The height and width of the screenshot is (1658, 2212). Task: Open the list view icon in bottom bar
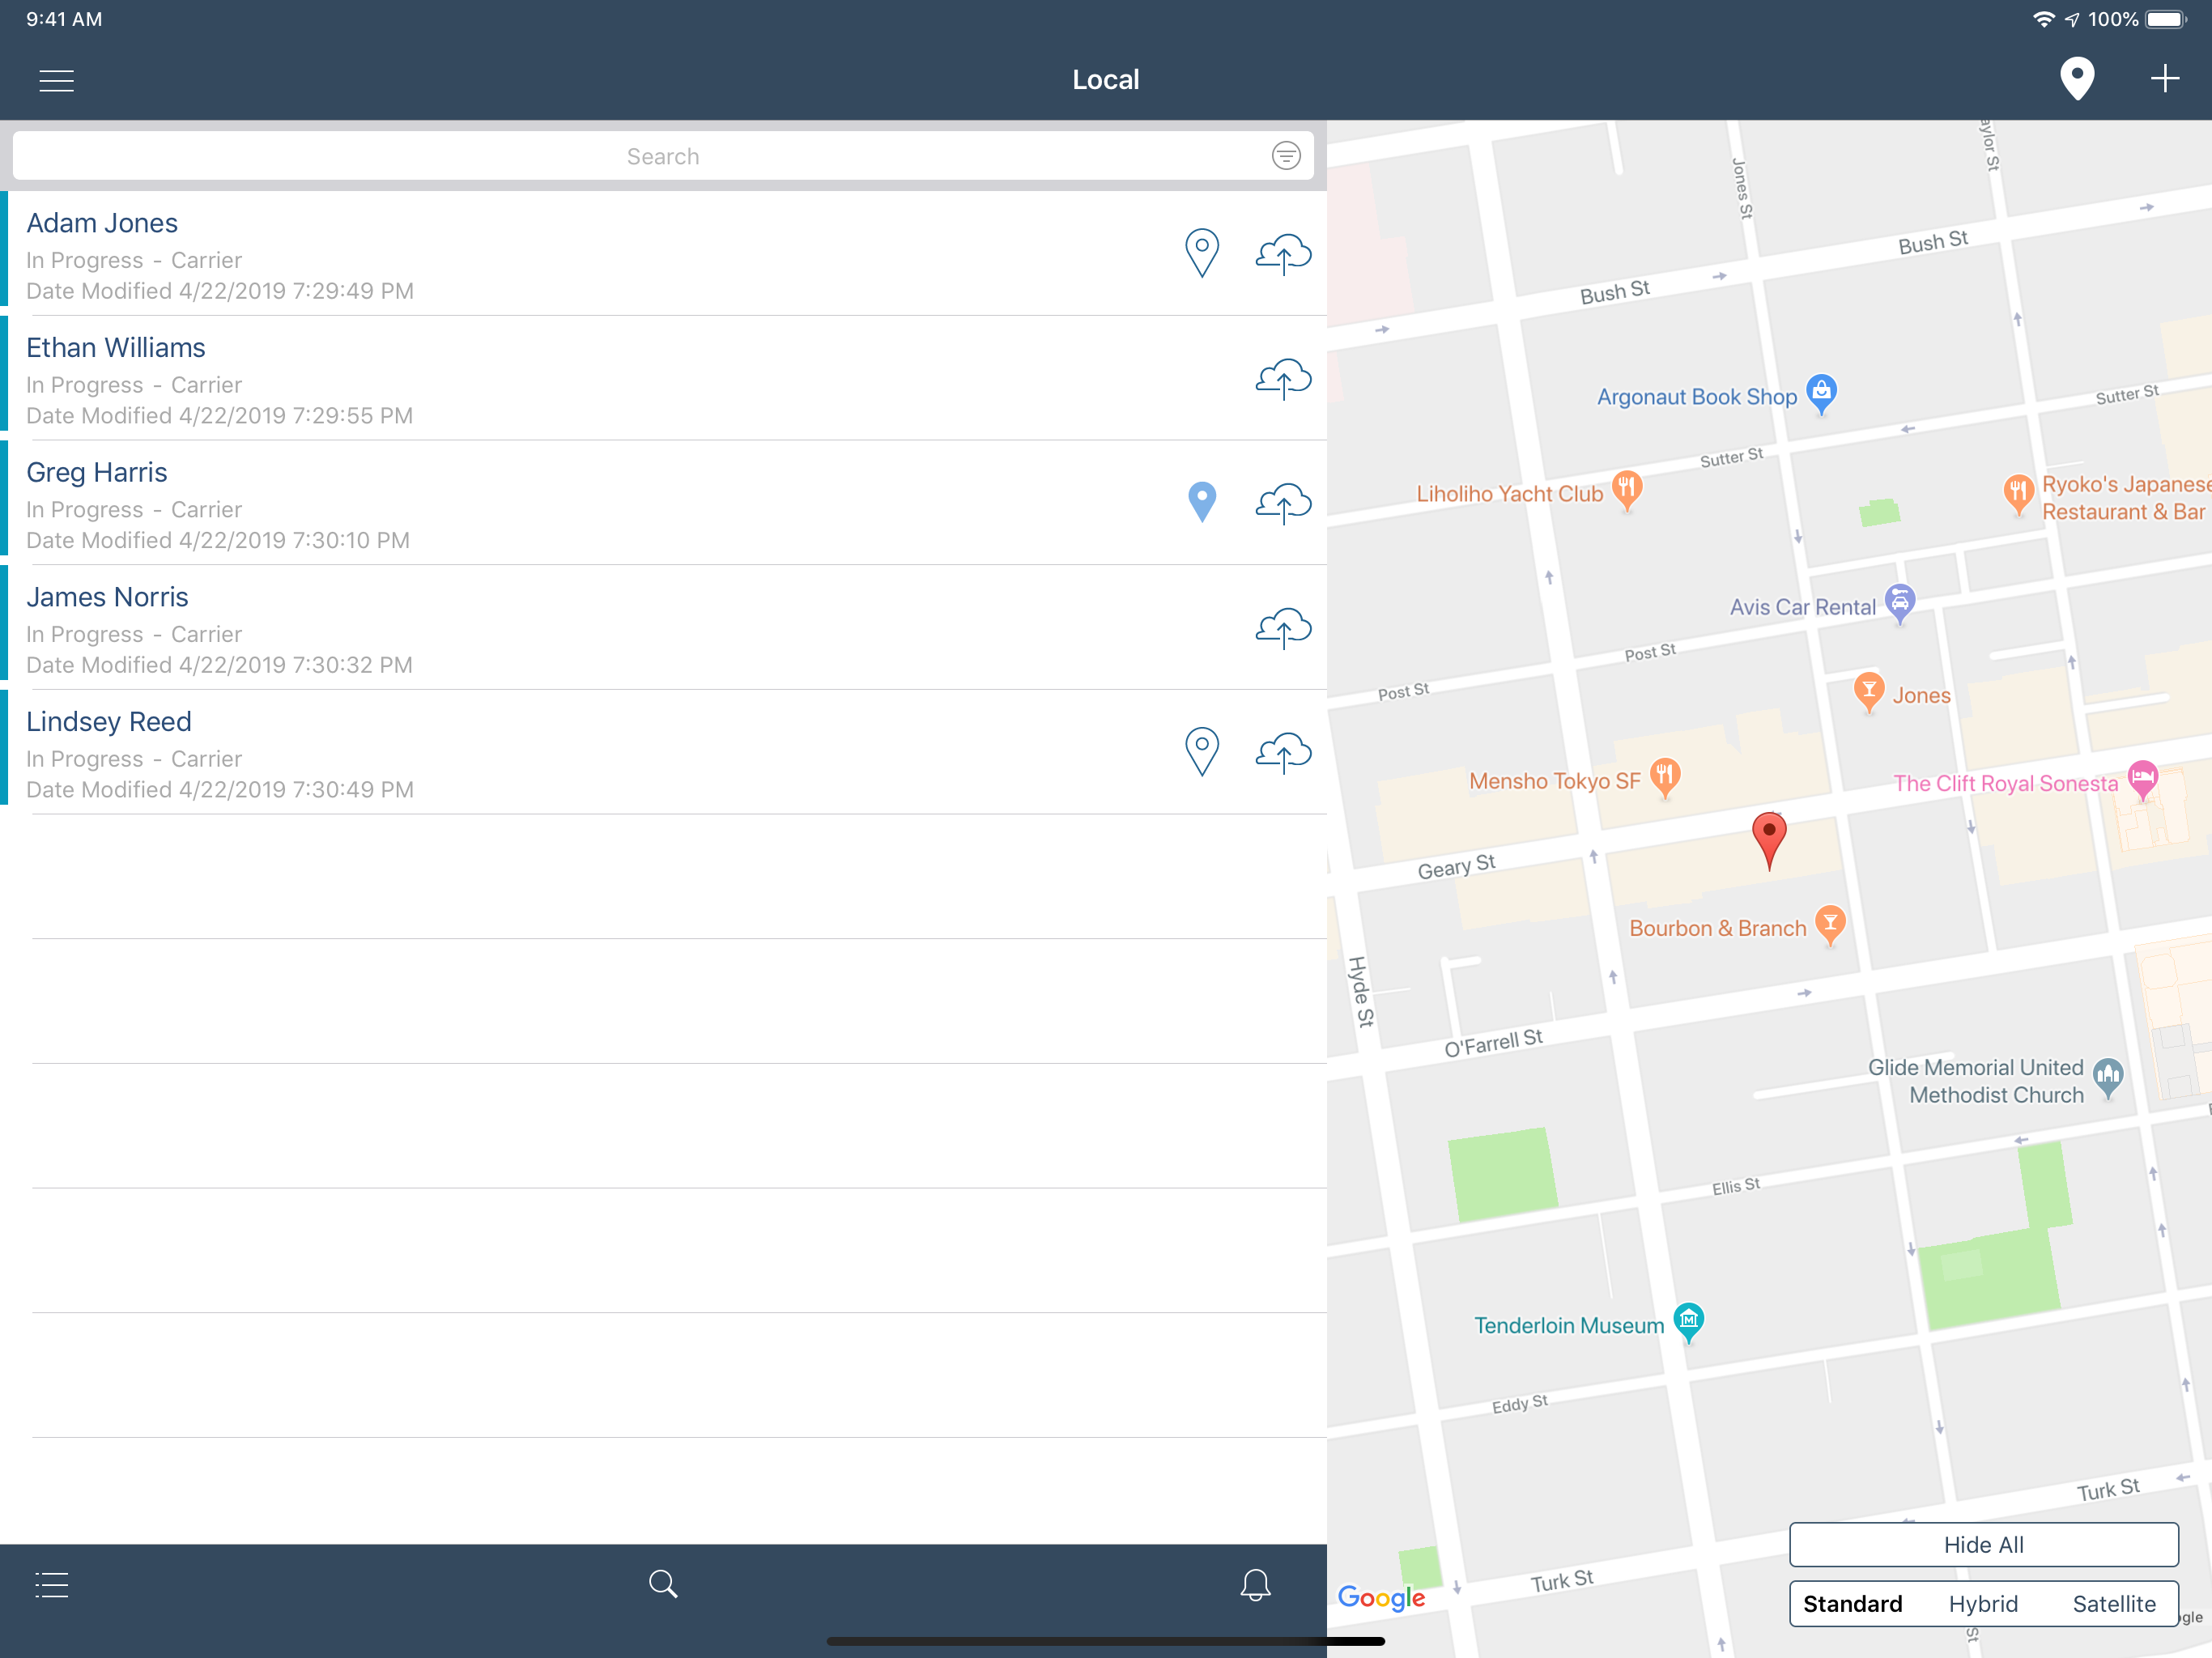coord(52,1585)
